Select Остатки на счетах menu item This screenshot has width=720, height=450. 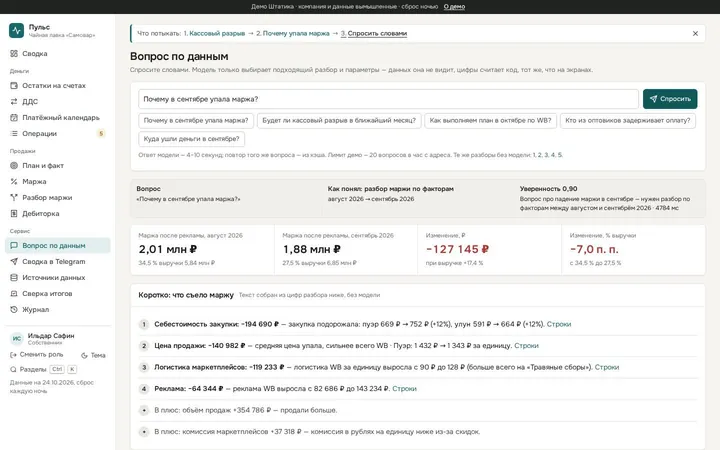[x=57, y=85]
